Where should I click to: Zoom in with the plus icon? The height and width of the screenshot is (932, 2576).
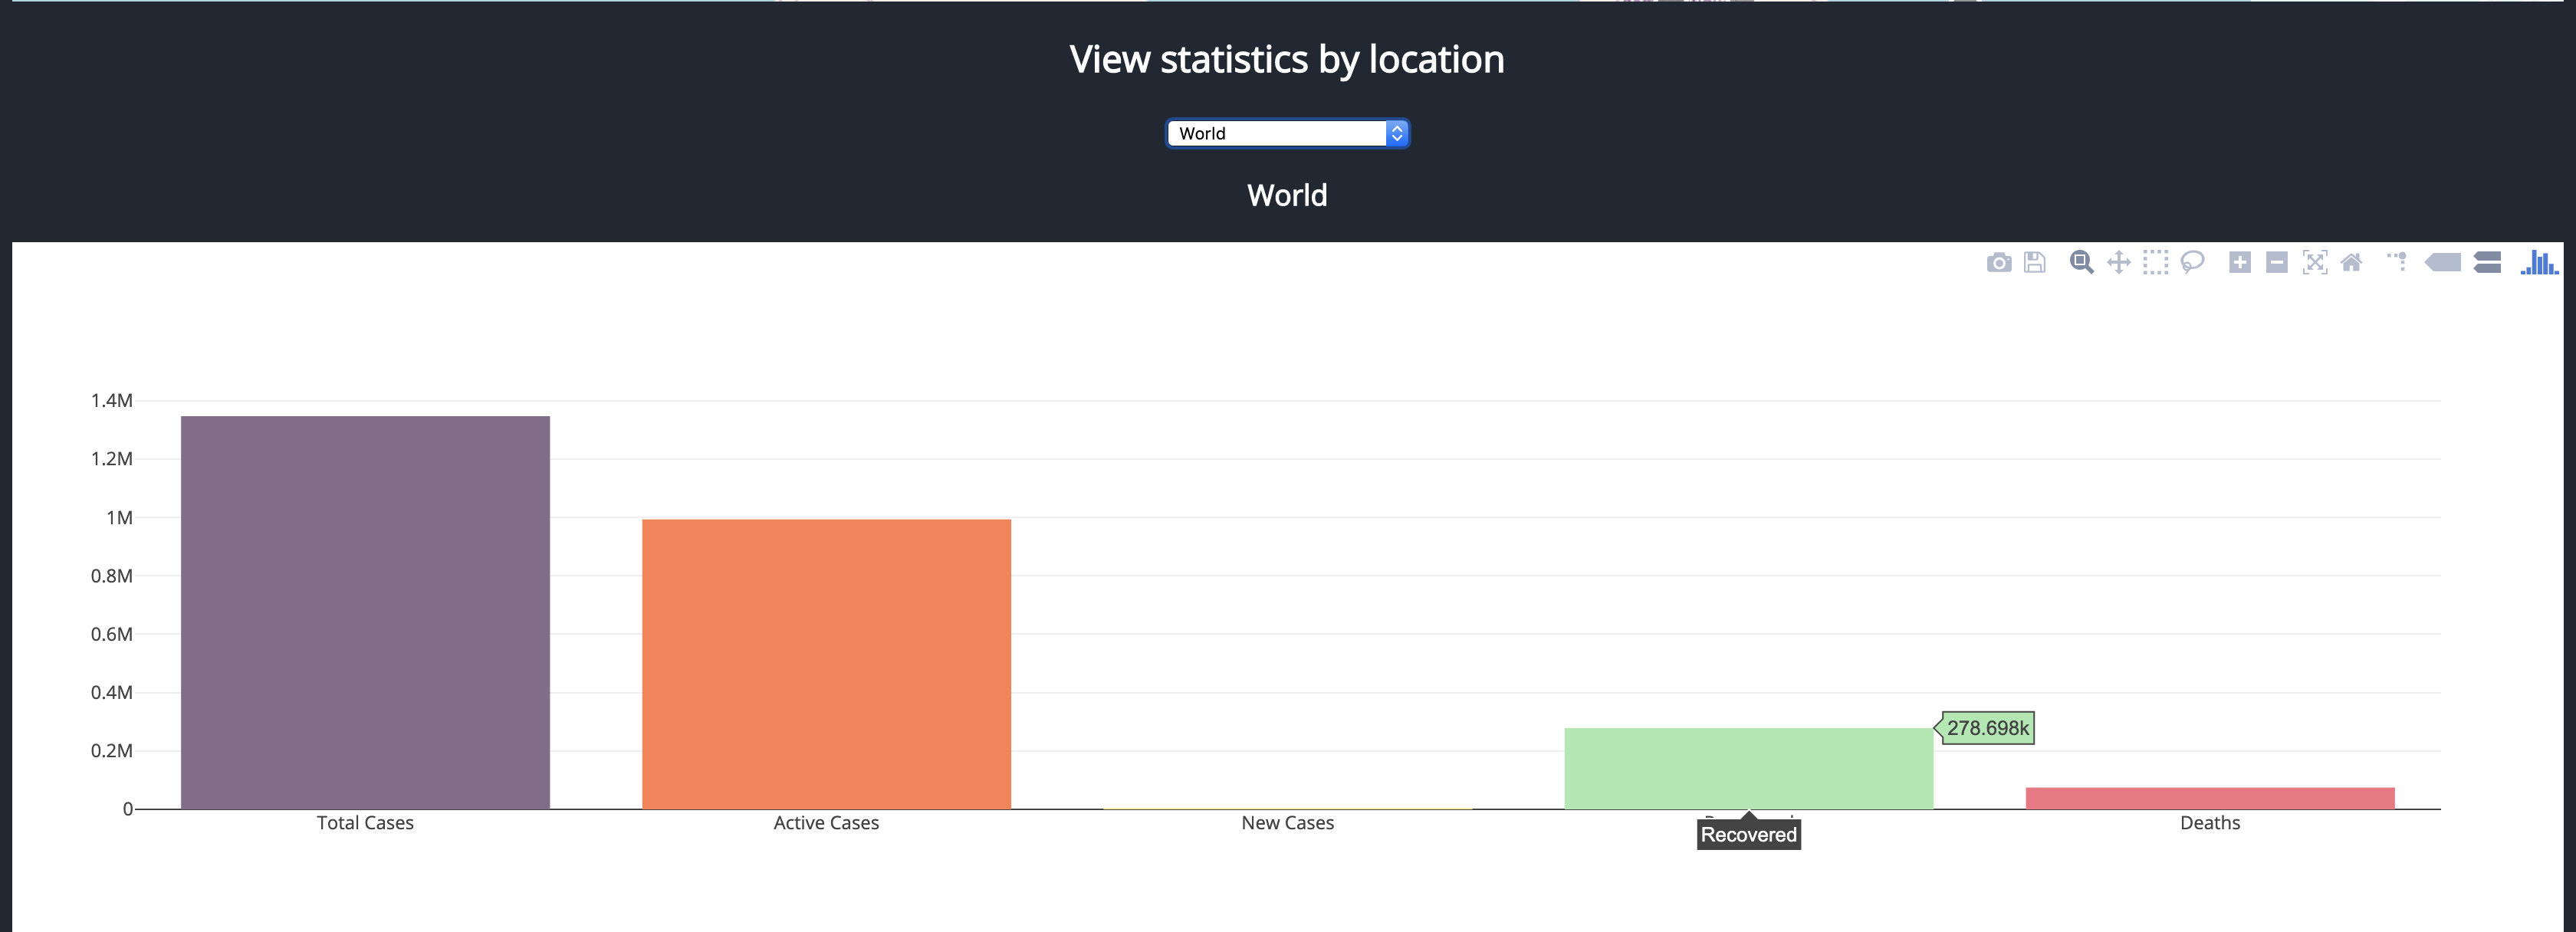[2240, 263]
